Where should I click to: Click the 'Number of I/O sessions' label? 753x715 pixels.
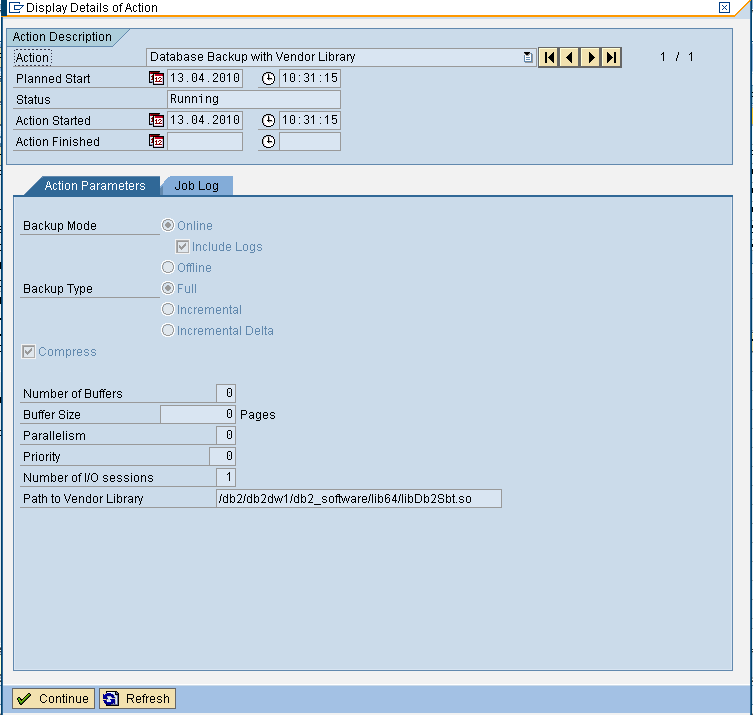pyautogui.click(x=88, y=478)
